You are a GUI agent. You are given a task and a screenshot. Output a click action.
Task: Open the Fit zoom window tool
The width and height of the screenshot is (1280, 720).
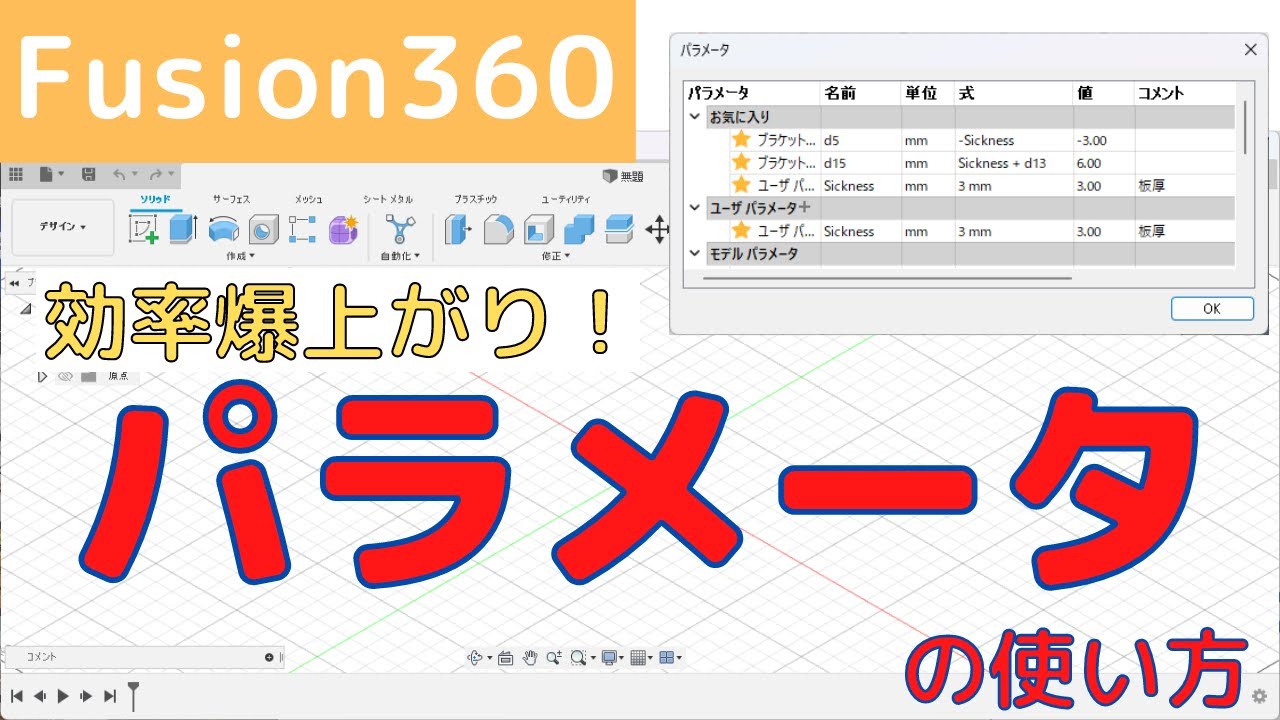coord(578,657)
